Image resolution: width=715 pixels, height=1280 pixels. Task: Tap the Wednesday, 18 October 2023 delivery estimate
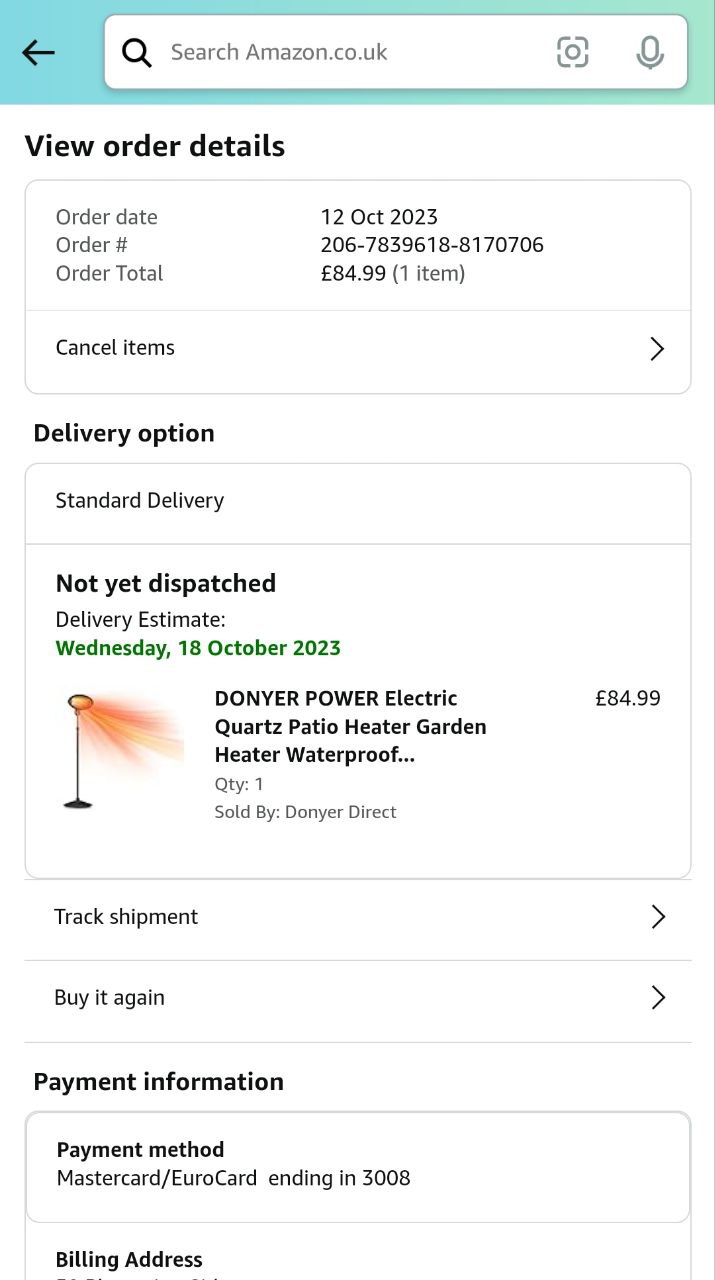click(x=198, y=648)
